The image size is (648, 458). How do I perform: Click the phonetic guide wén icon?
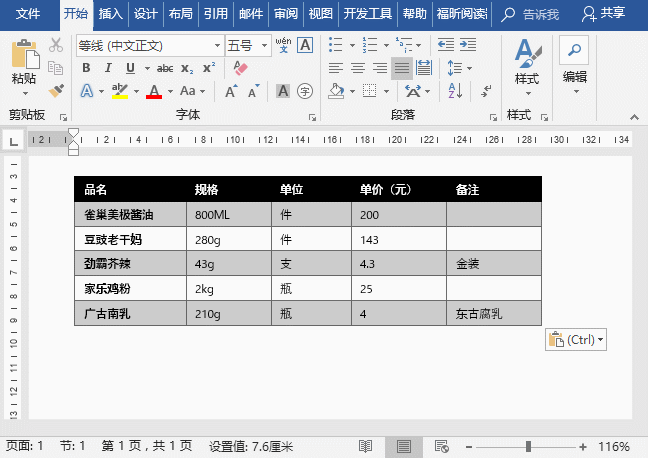coord(284,45)
